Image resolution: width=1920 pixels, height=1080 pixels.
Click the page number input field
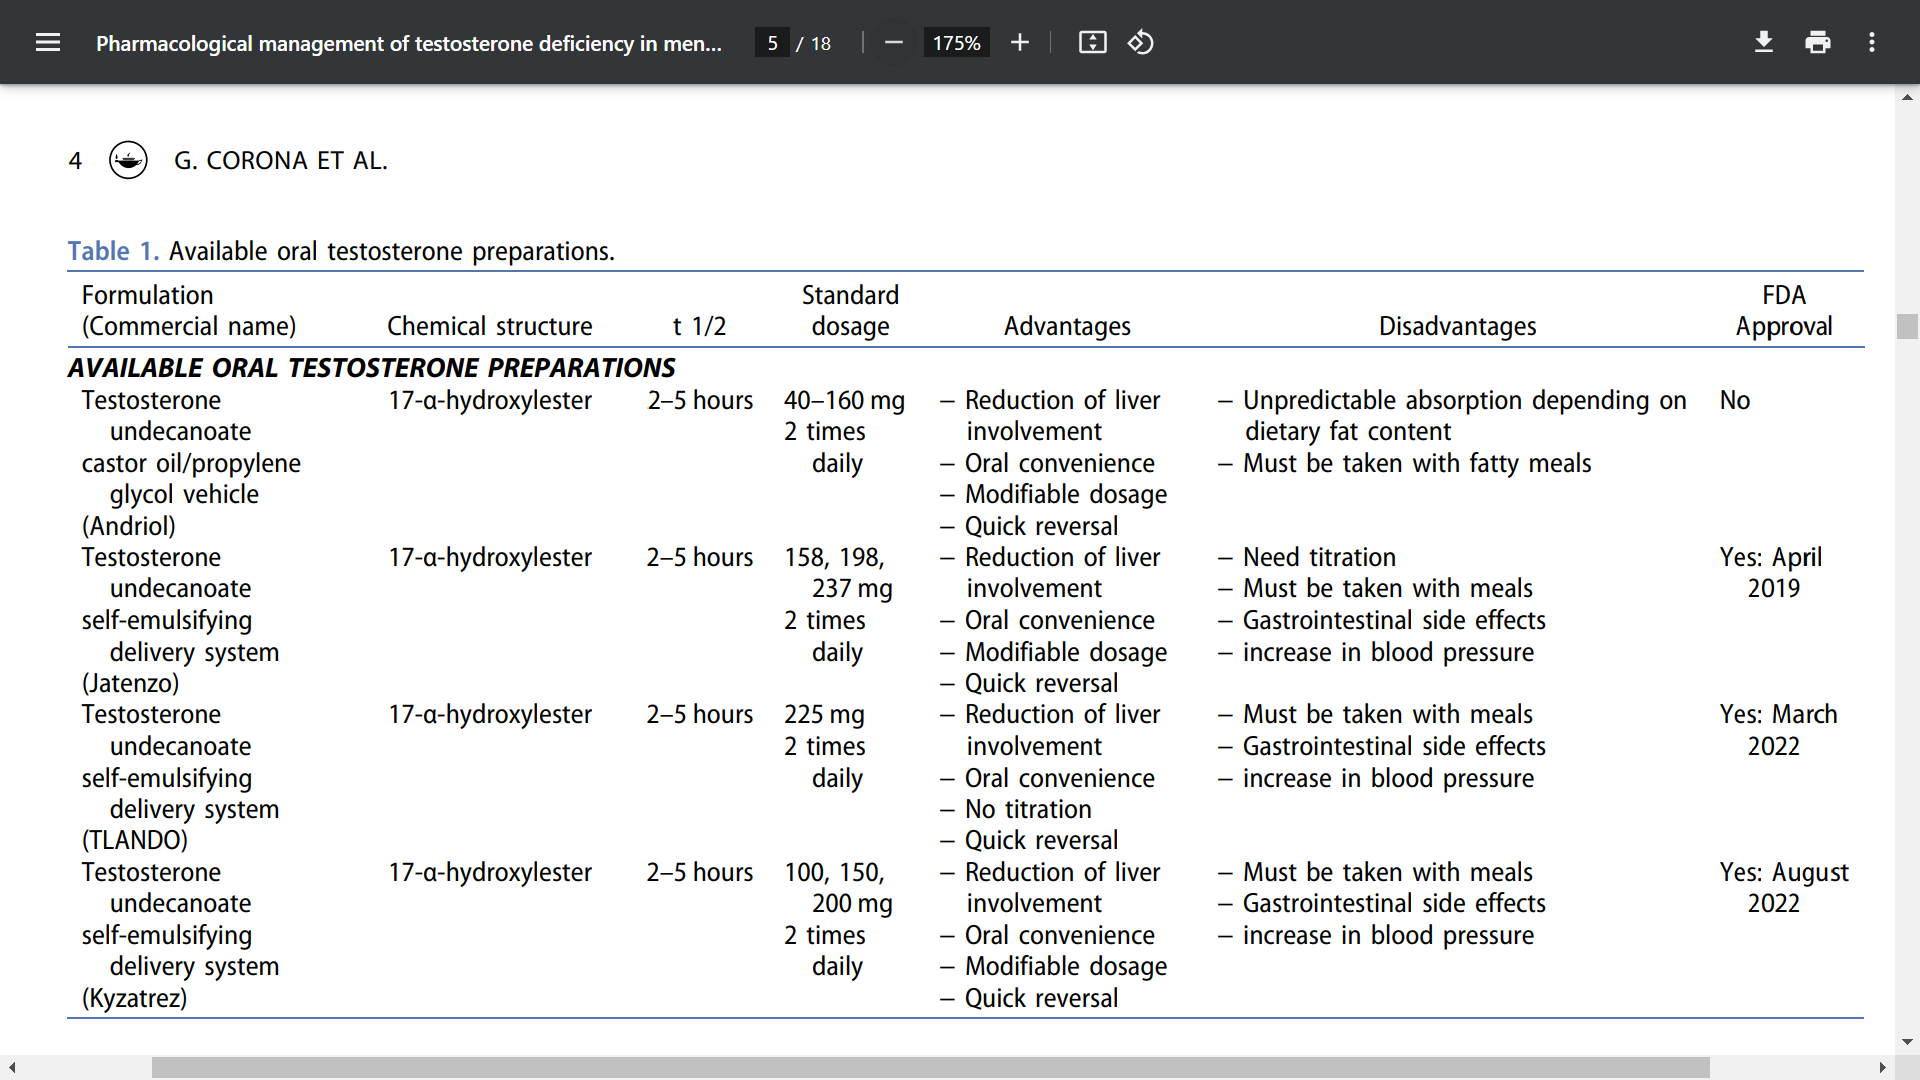click(x=772, y=43)
